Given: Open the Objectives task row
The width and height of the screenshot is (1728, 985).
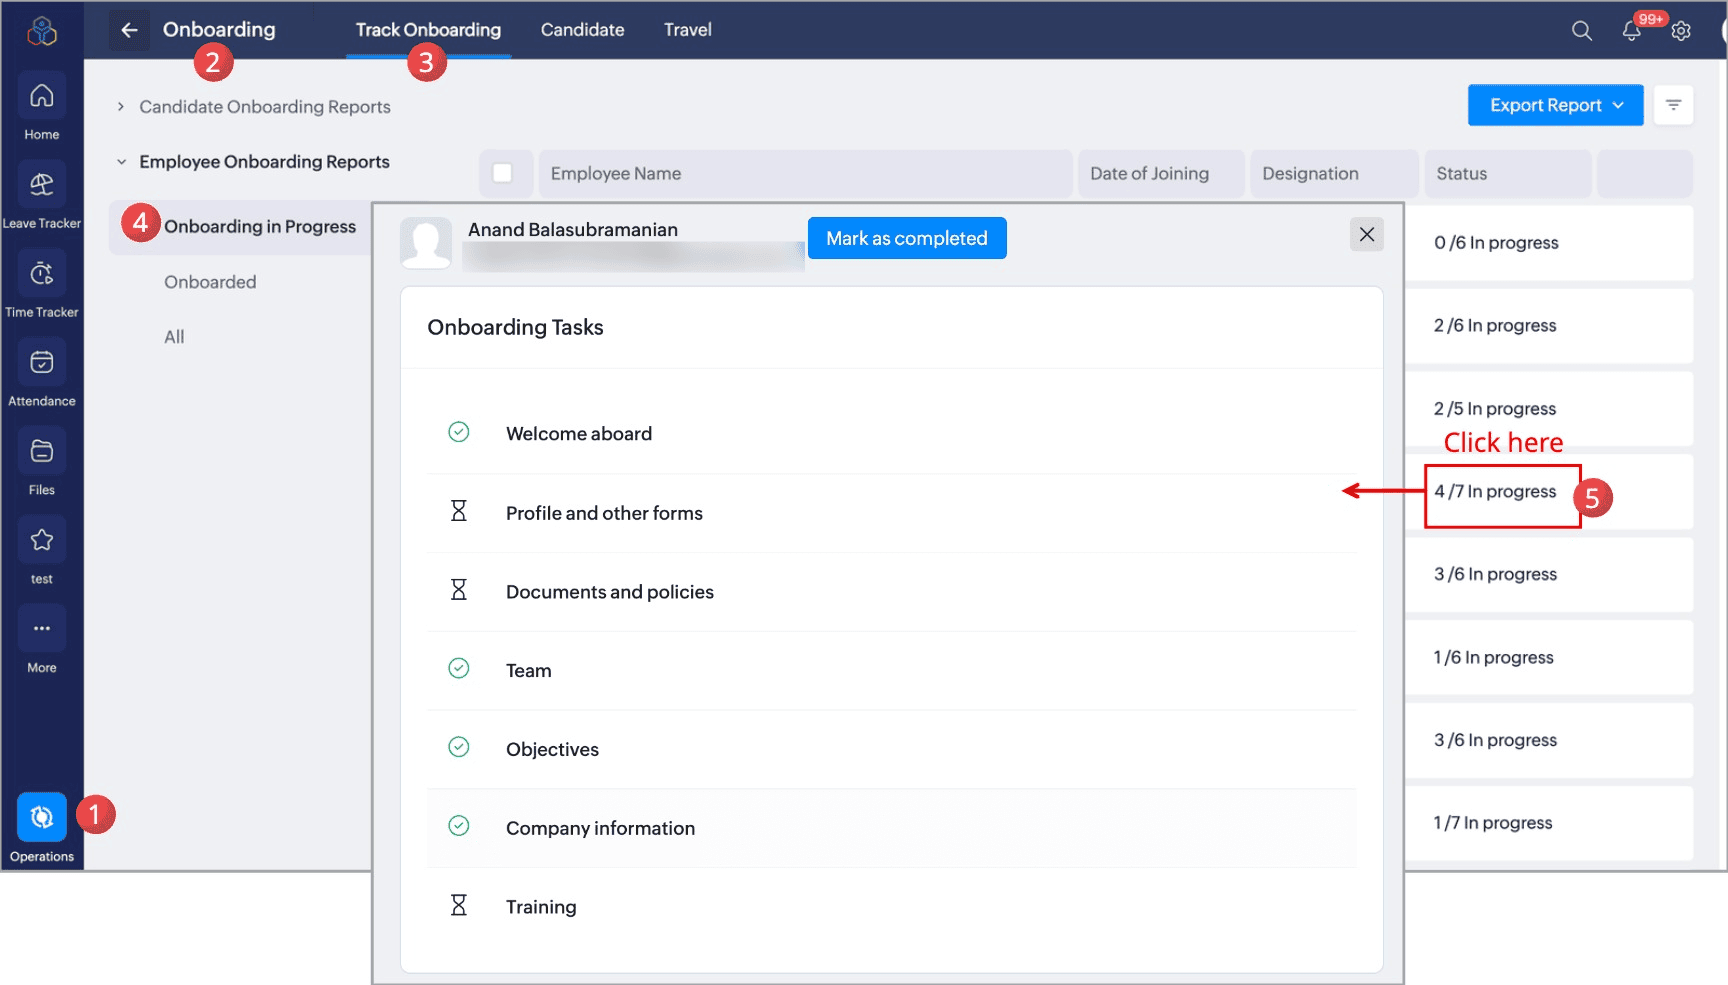Looking at the screenshot, I should coord(891,750).
